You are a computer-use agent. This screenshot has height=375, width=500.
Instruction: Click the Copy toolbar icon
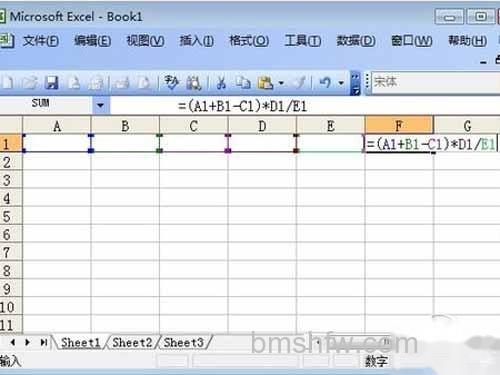(x=243, y=83)
